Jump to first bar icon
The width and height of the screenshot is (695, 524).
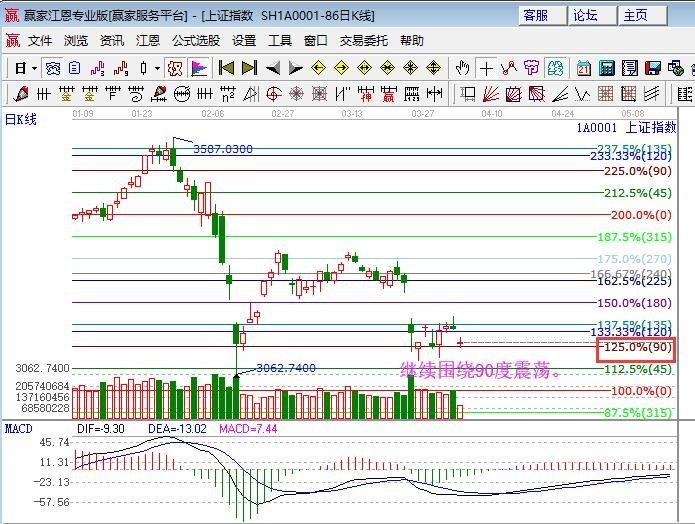pyautogui.click(x=226, y=68)
